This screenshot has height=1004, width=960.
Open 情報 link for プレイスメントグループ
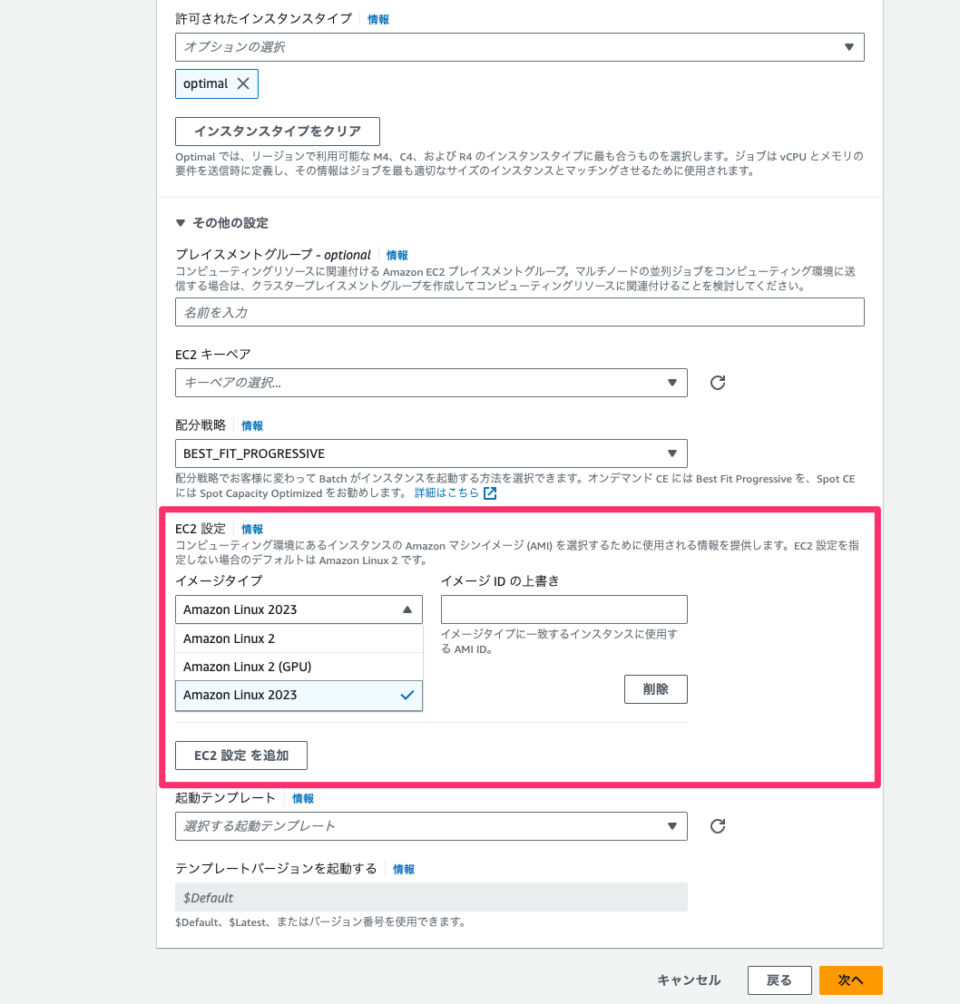(x=397, y=255)
